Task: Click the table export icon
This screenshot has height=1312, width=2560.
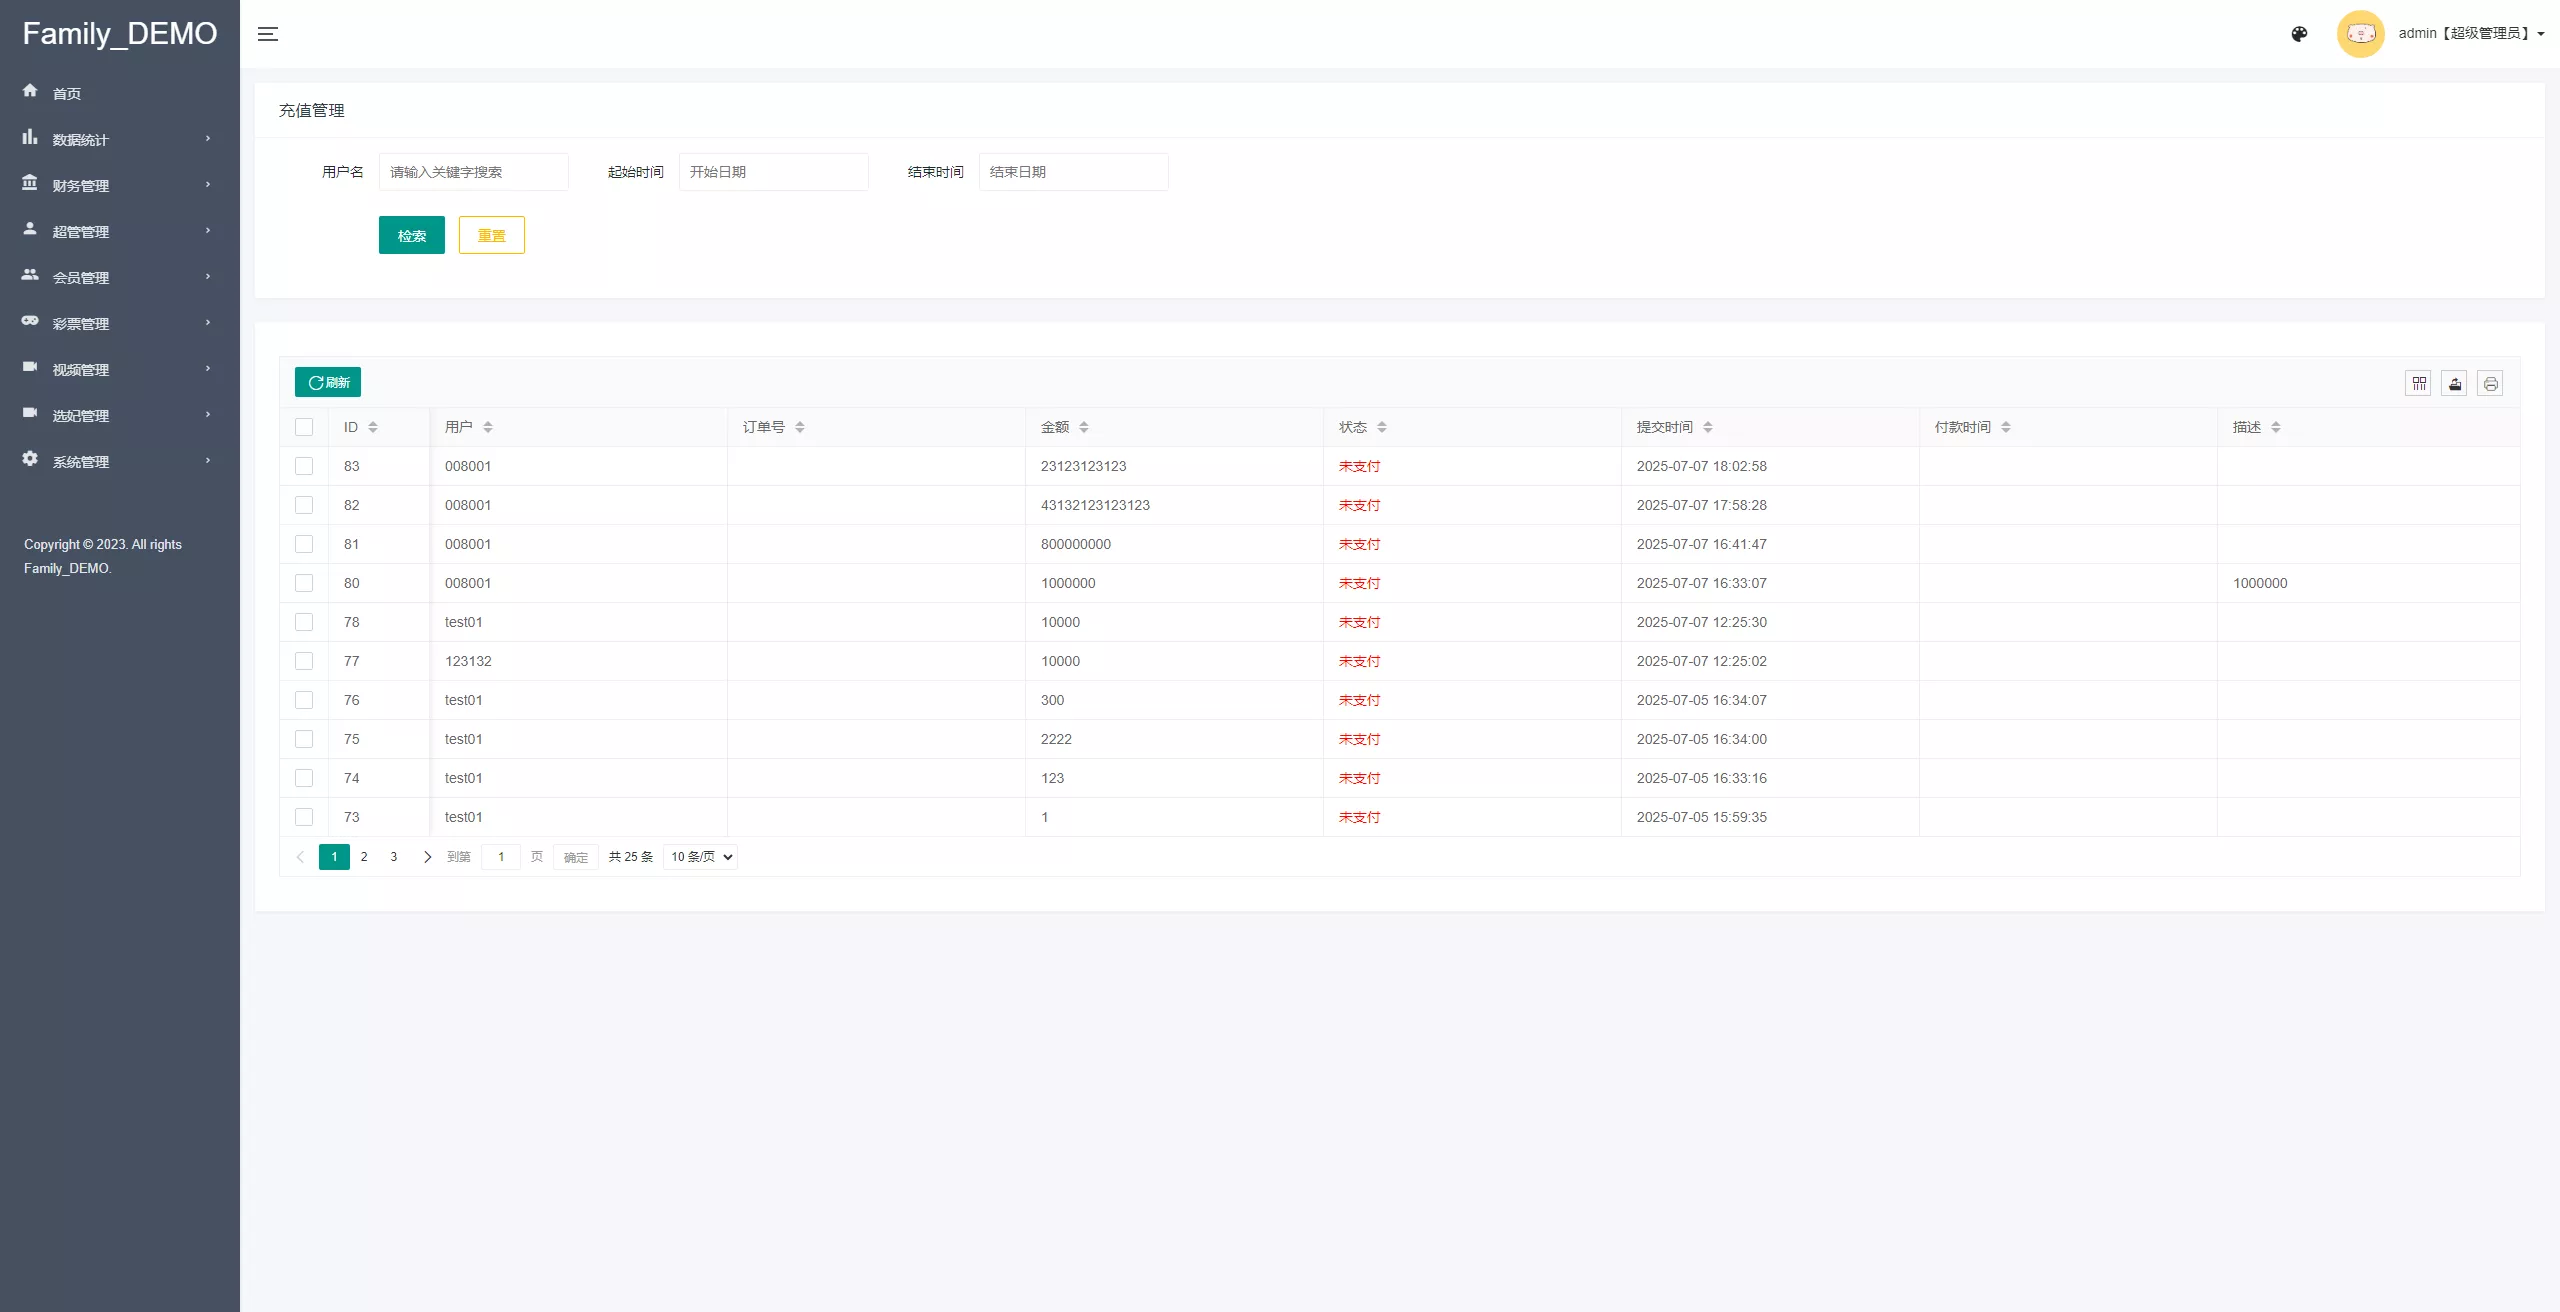Action: [2455, 383]
